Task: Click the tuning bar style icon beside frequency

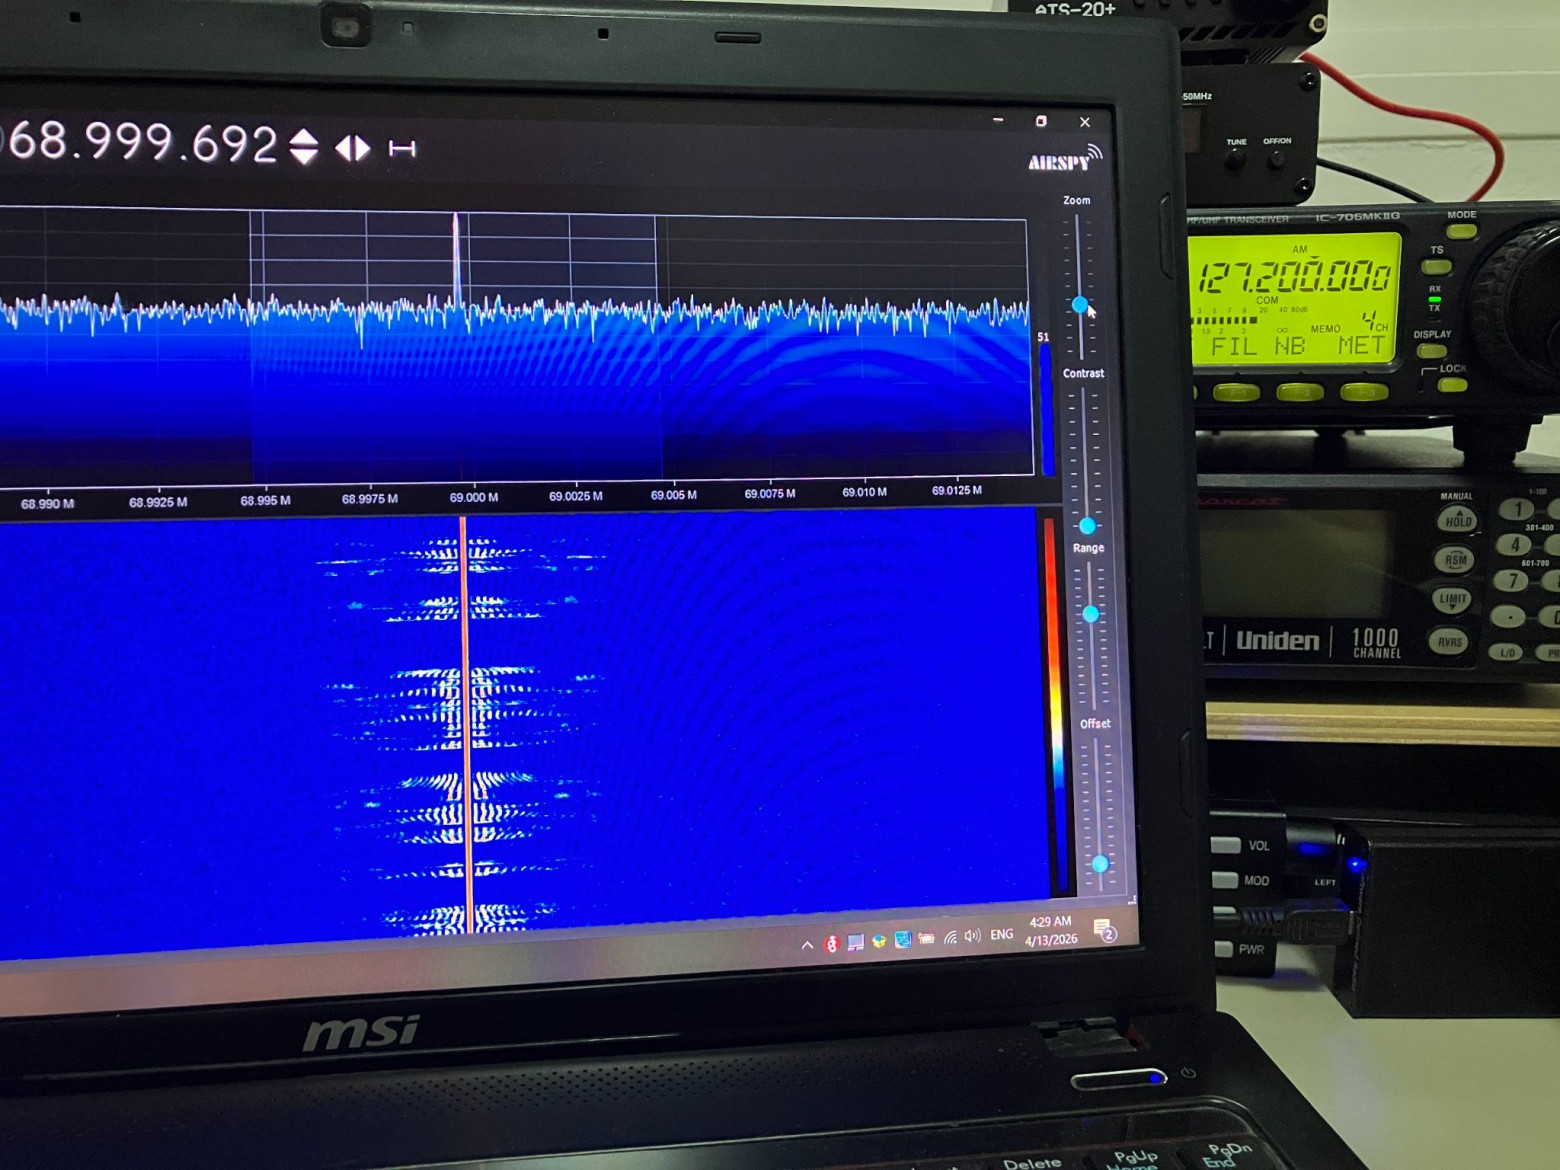Action: tap(402, 149)
